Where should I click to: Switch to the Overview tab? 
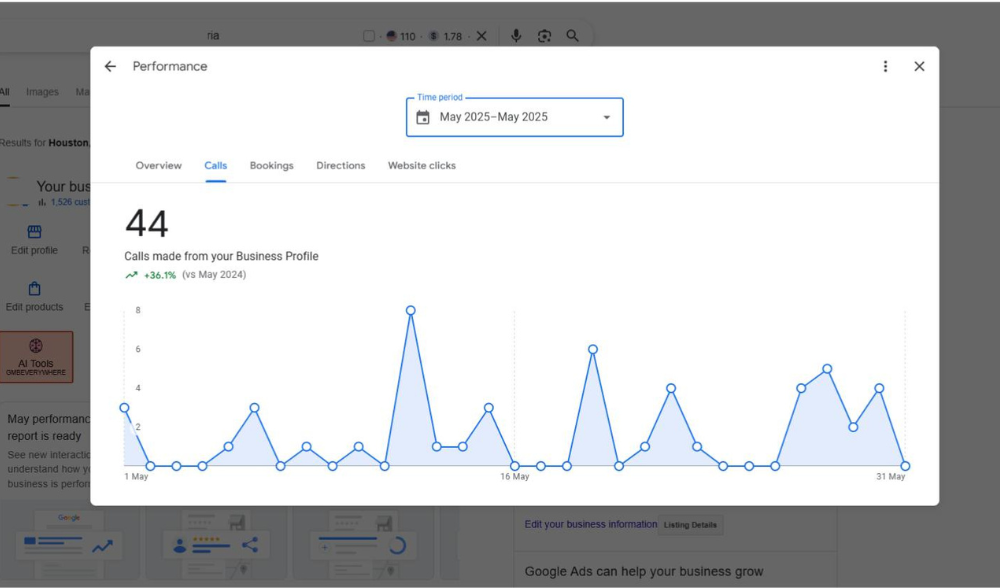click(x=158, y=166)
